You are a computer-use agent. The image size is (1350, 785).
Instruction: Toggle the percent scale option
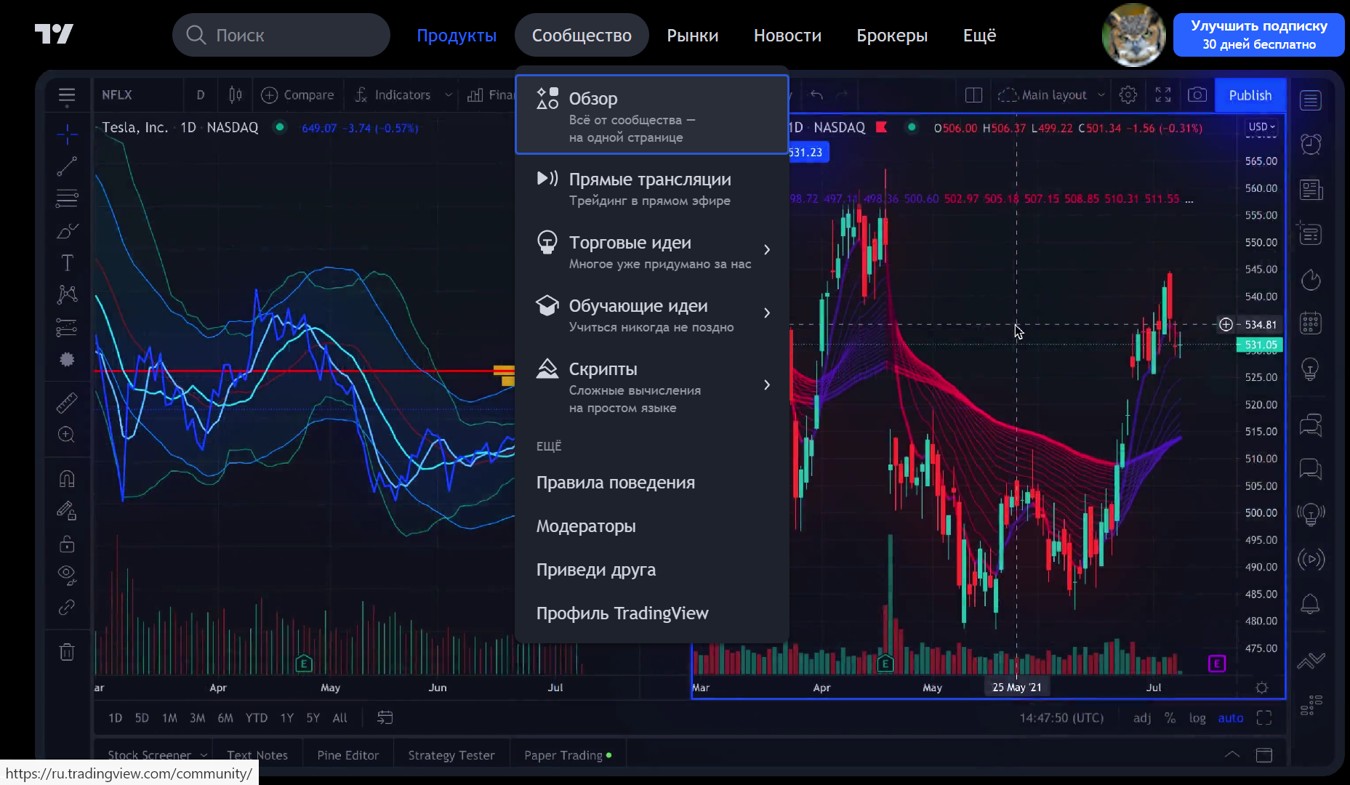(x=1170, y=718)
